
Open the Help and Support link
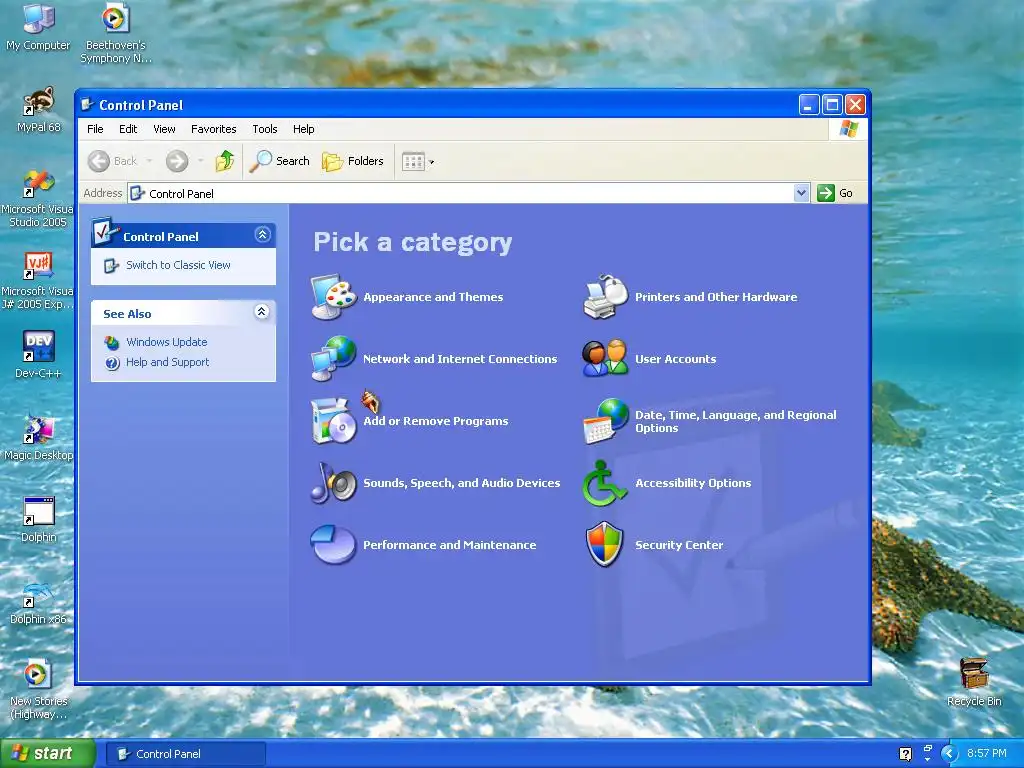pos(167,362)
